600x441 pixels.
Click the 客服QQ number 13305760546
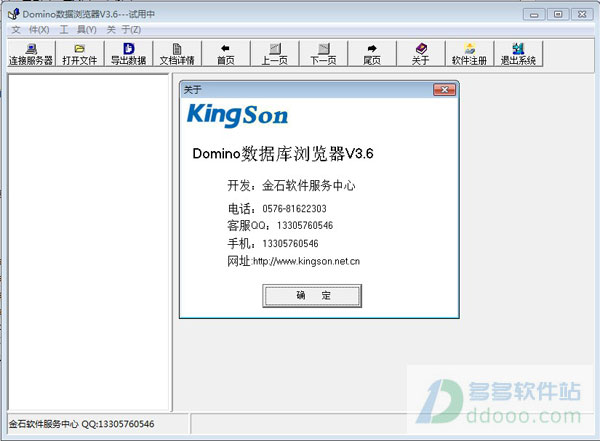305,225
